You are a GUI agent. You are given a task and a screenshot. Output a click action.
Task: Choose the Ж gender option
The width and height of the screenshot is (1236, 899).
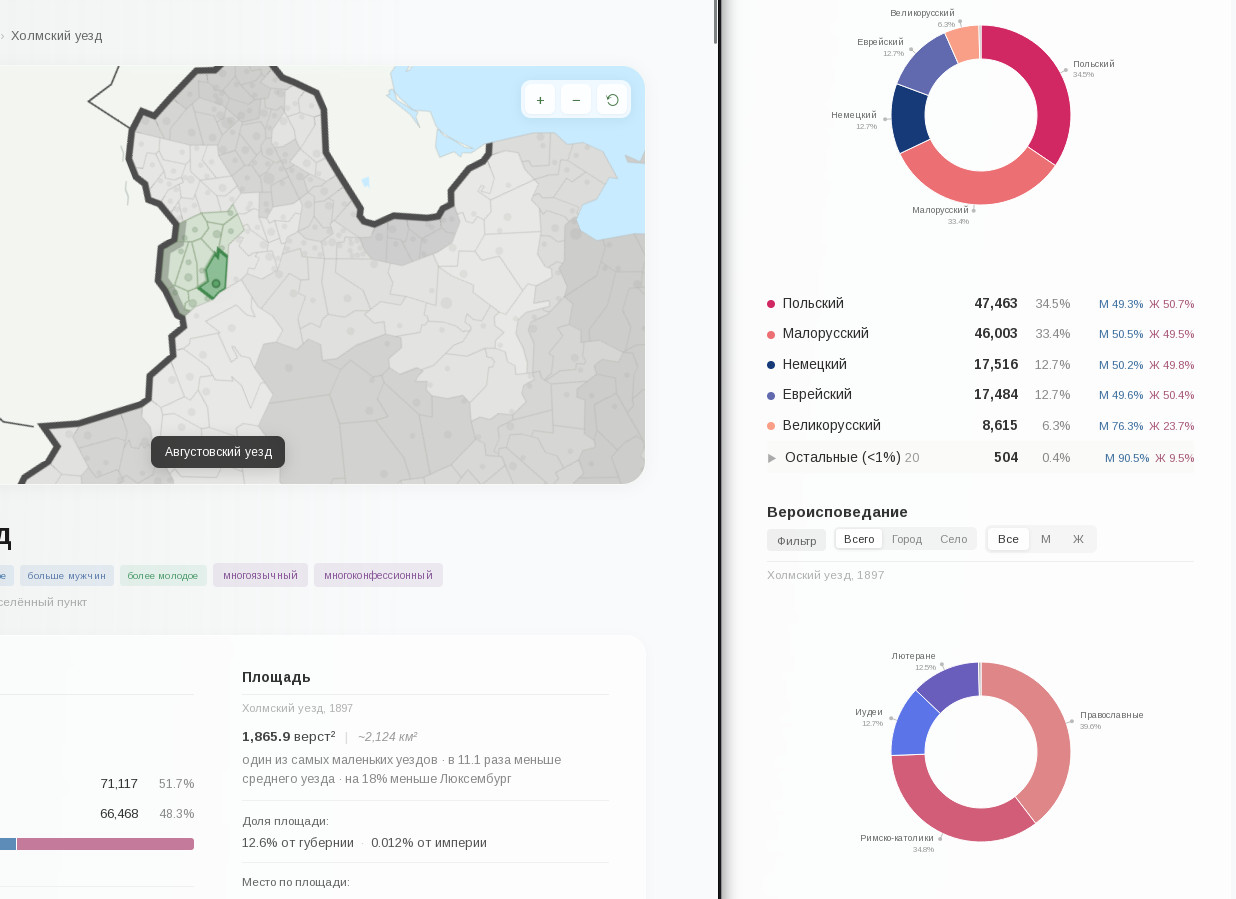(x=1078, y=539)
